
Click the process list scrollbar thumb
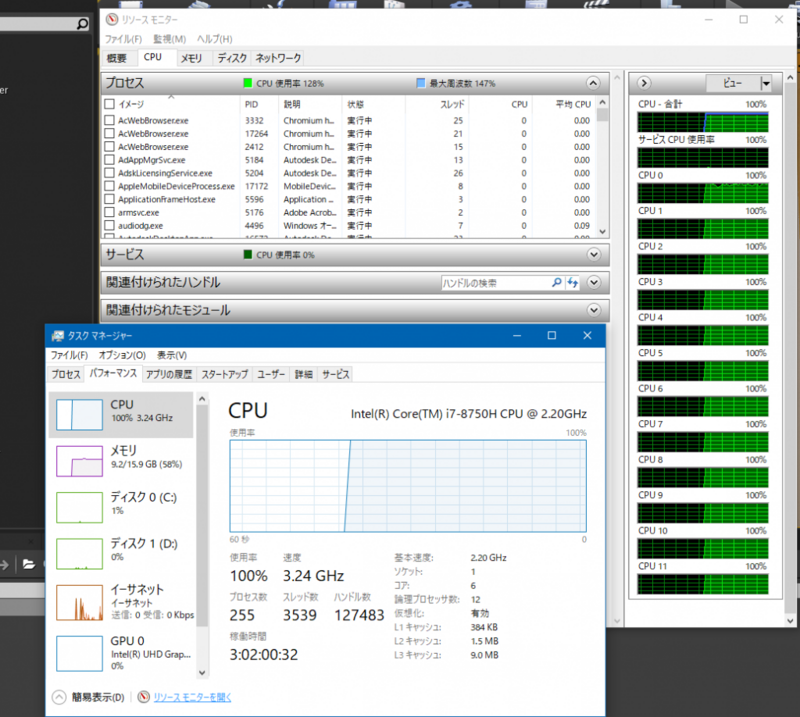(603, 115)
